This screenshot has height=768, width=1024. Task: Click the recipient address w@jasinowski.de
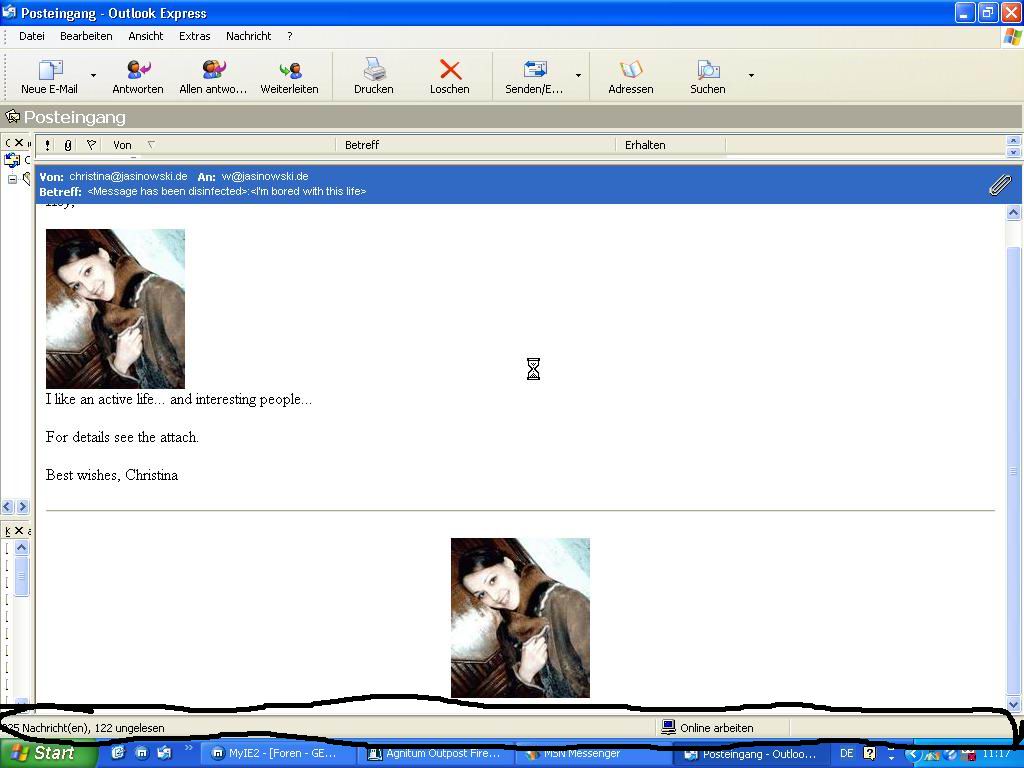pos(264,176)
